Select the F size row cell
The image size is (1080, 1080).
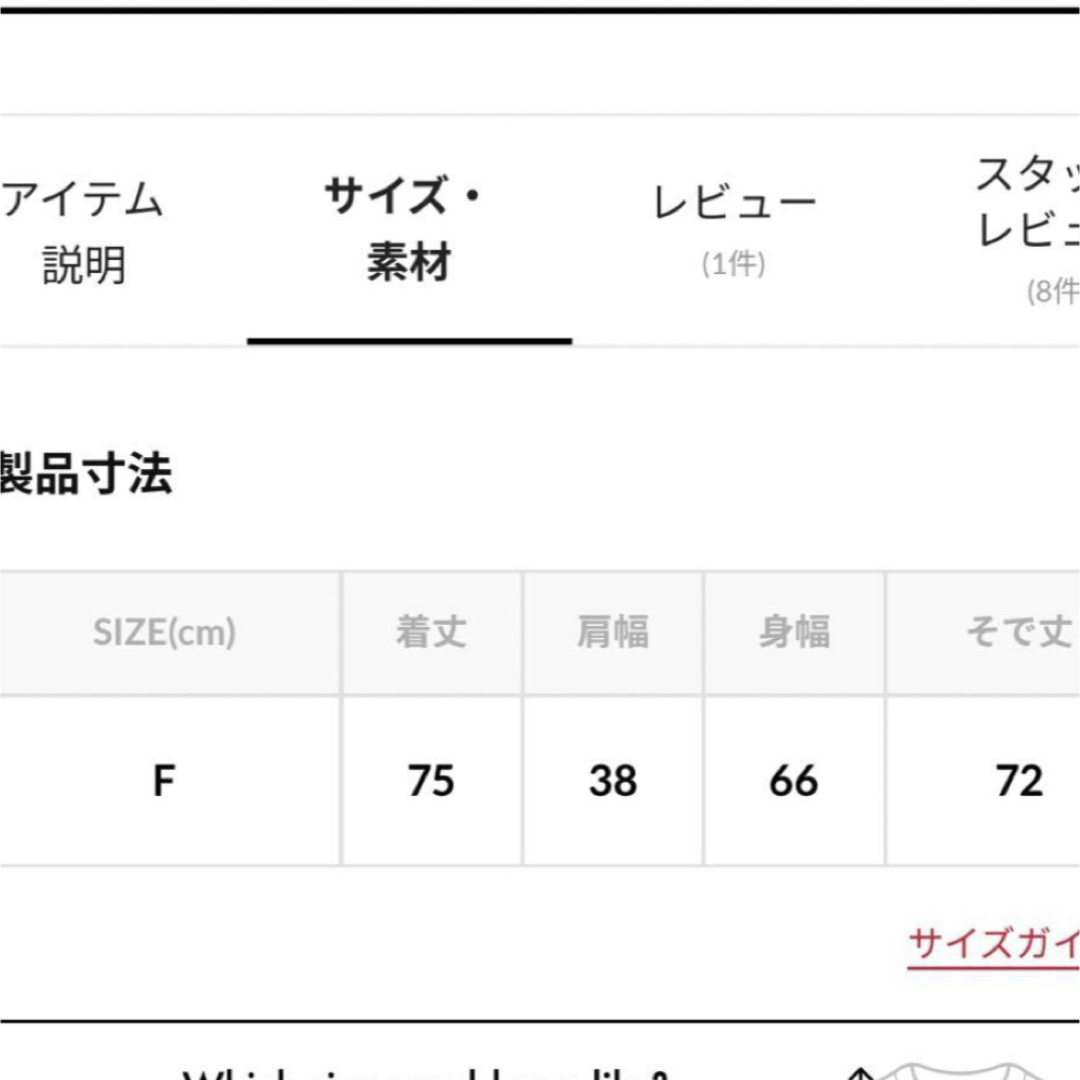click(x=163, y=781)
